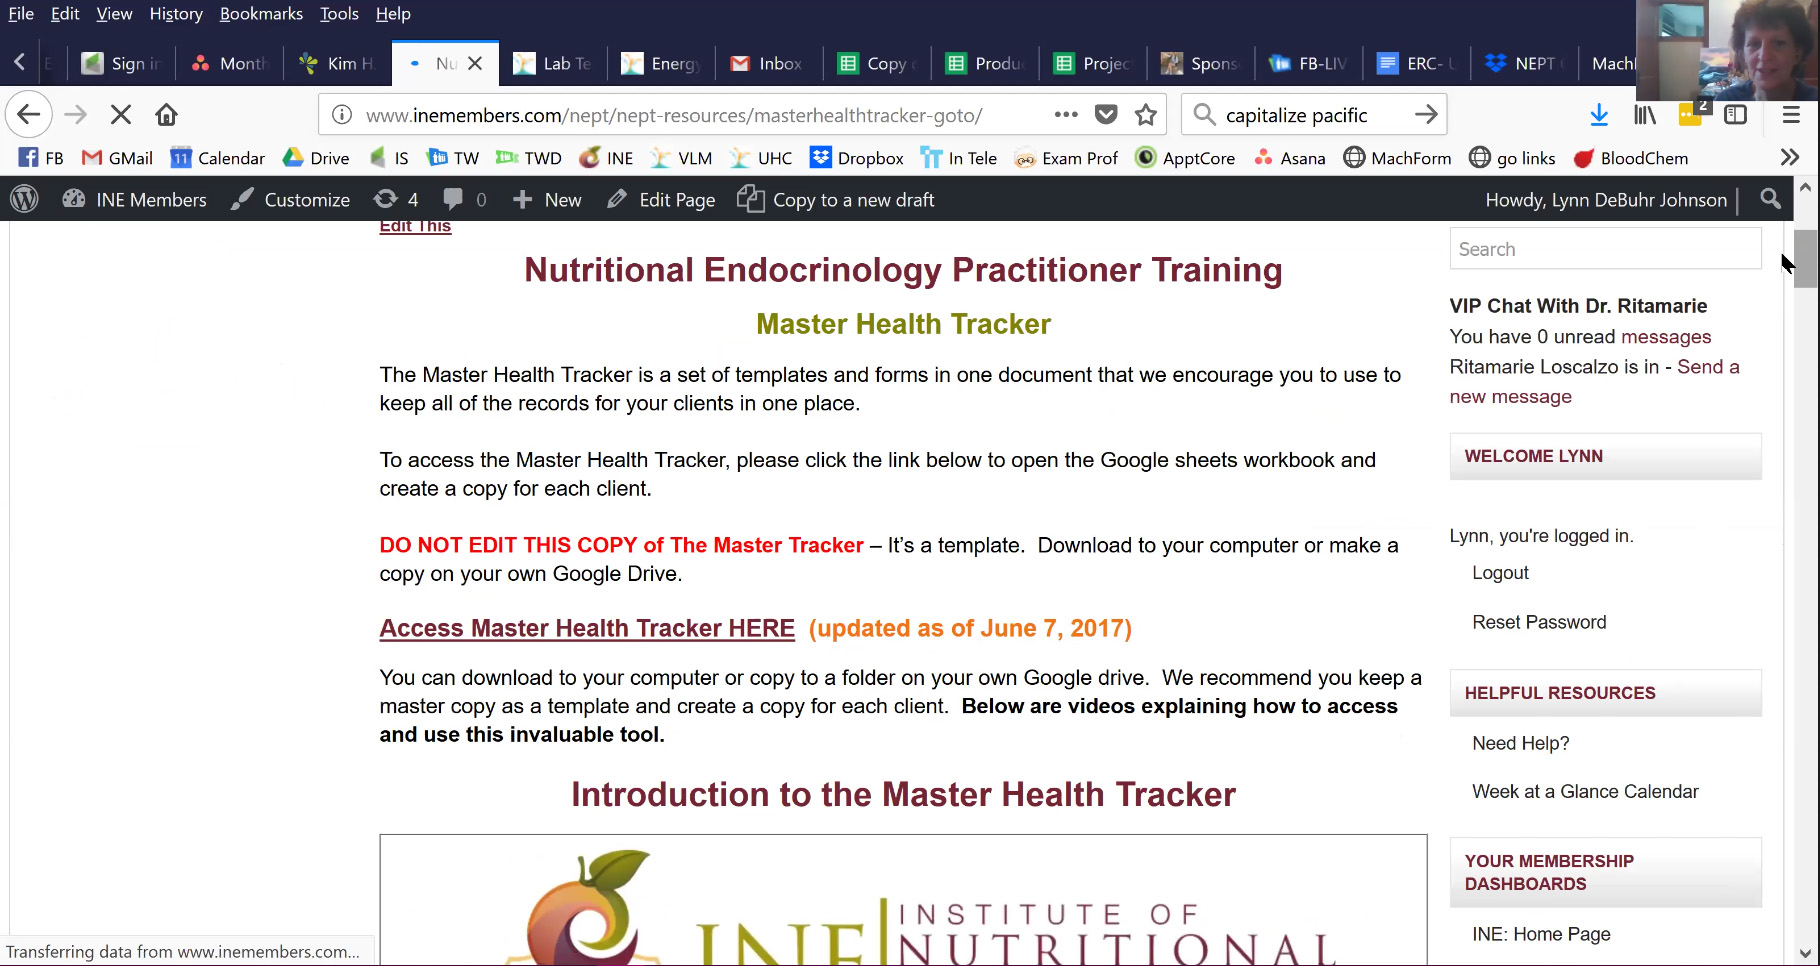Viewport: 1820px width, 966px height.
Task: Click the admin bar search magnifier
Action: 1770,199
